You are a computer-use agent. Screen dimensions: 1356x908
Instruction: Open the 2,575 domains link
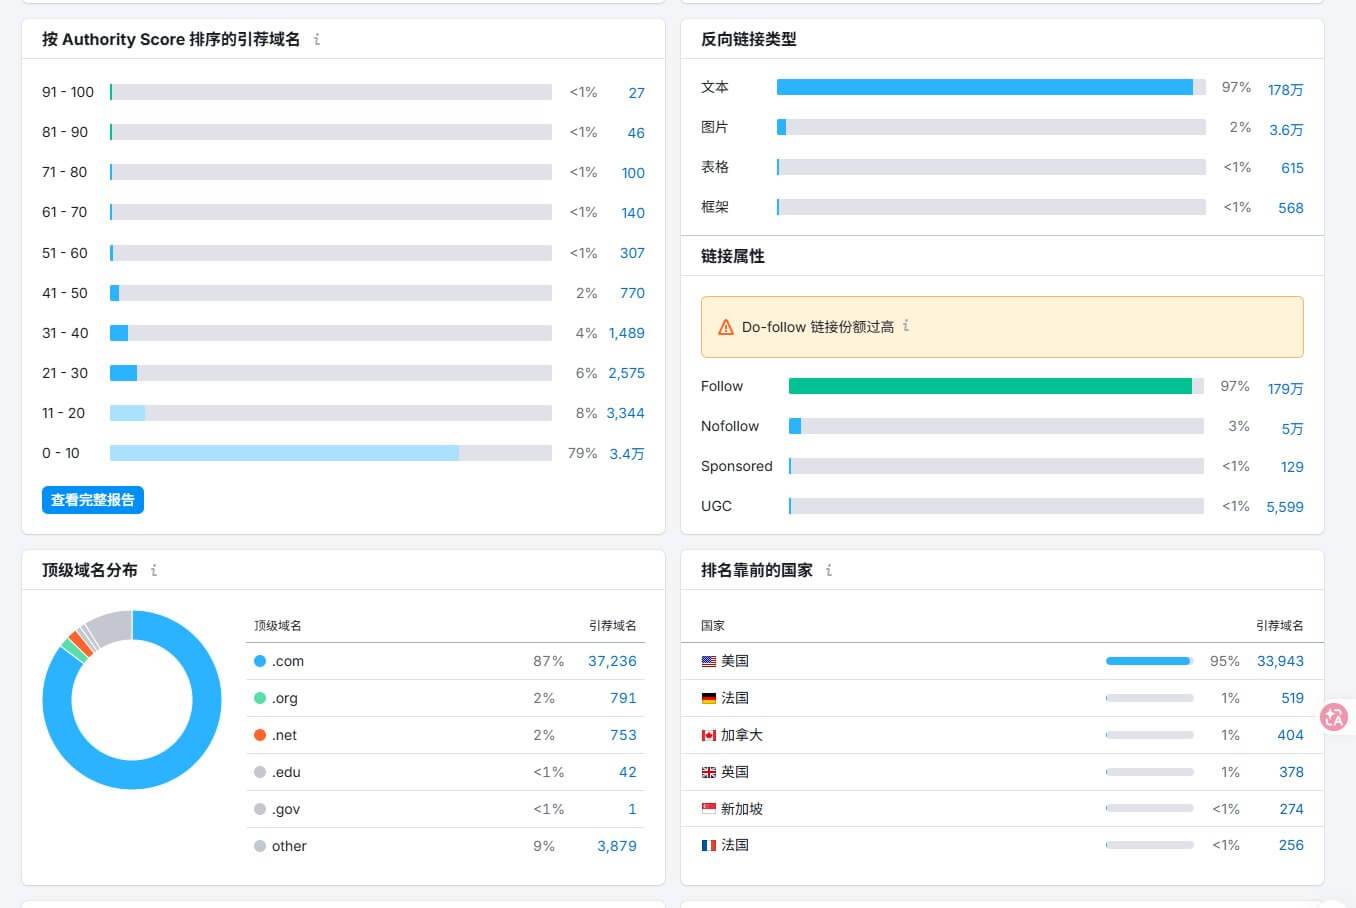[627, 373]
